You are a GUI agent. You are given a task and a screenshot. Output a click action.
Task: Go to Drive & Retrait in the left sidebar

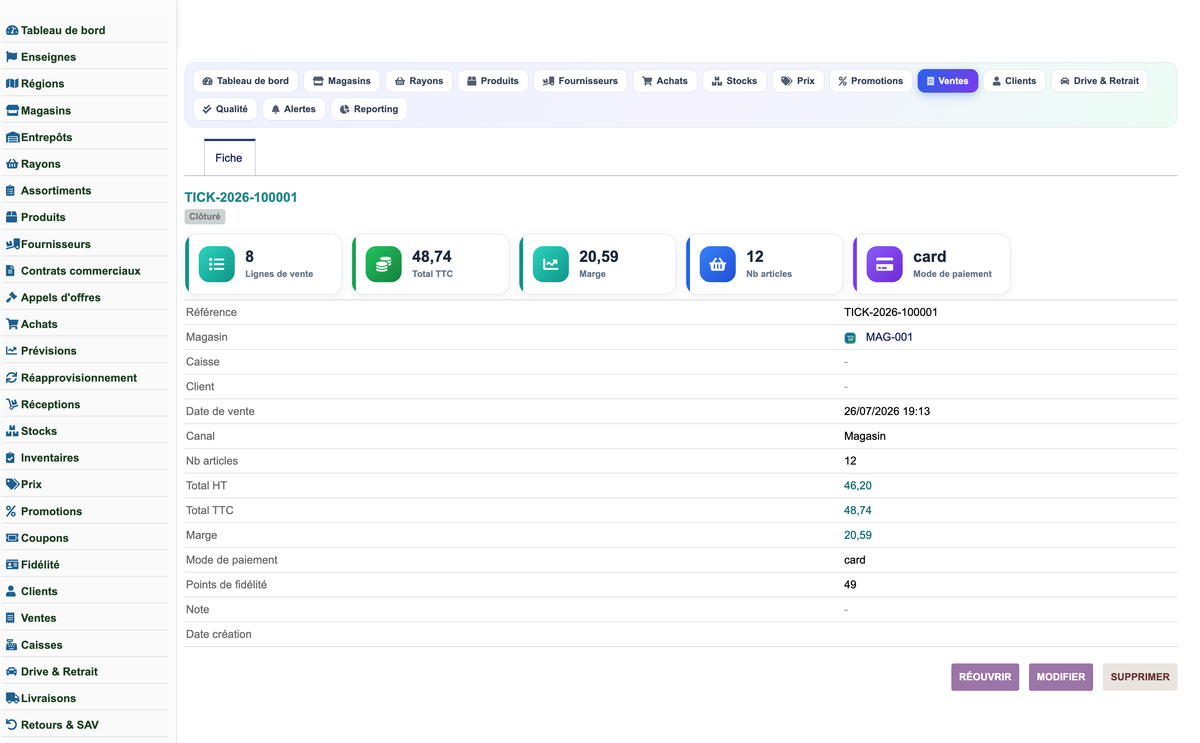click(x=59, y=672)
